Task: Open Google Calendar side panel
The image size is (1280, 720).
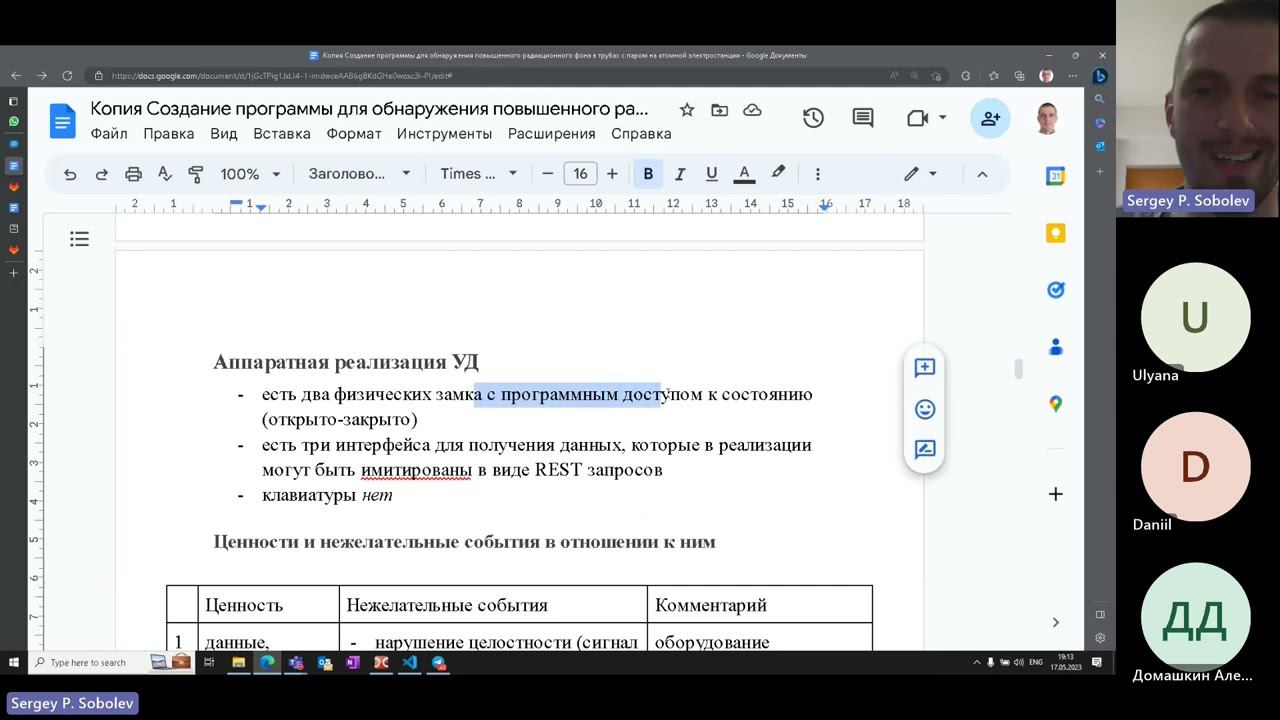Action: 1055,176
